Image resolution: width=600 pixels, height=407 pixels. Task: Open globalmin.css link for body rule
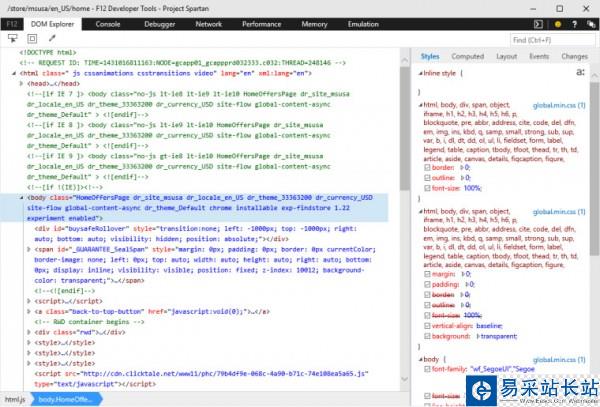pyautogui.click(x=559, y=360)
